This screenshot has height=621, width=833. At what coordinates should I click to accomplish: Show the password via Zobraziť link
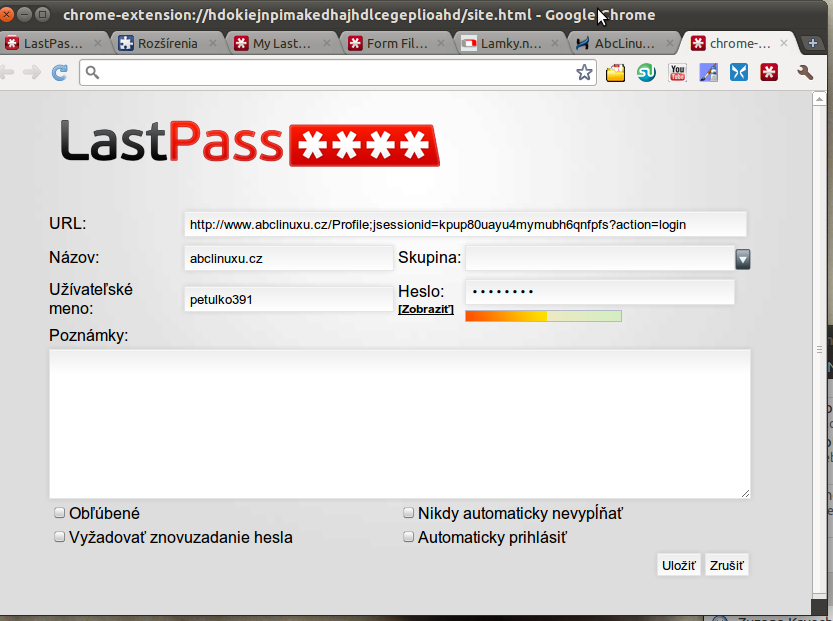tap(426, 309)
